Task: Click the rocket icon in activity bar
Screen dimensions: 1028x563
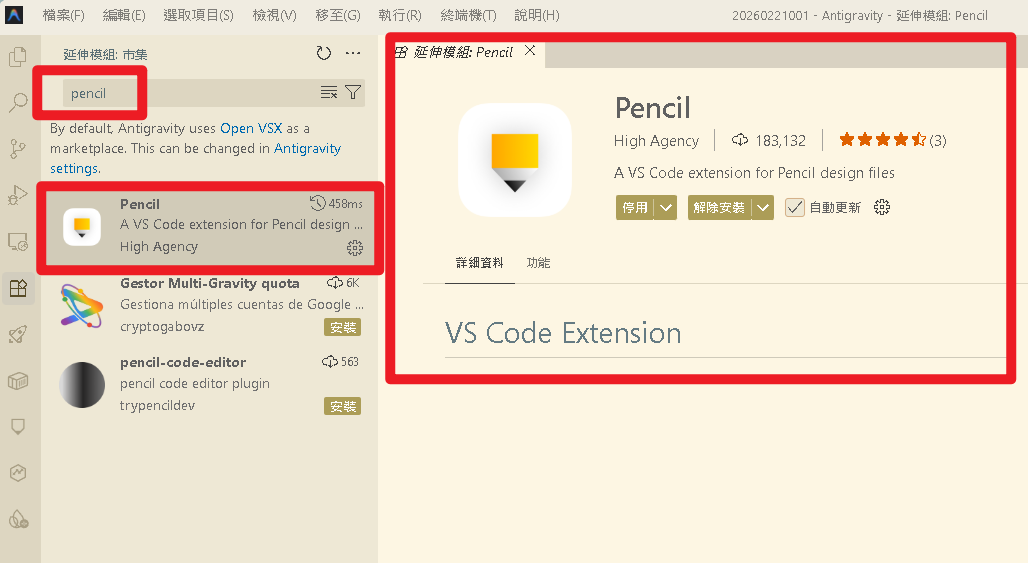Action: [x=18, y=334]
